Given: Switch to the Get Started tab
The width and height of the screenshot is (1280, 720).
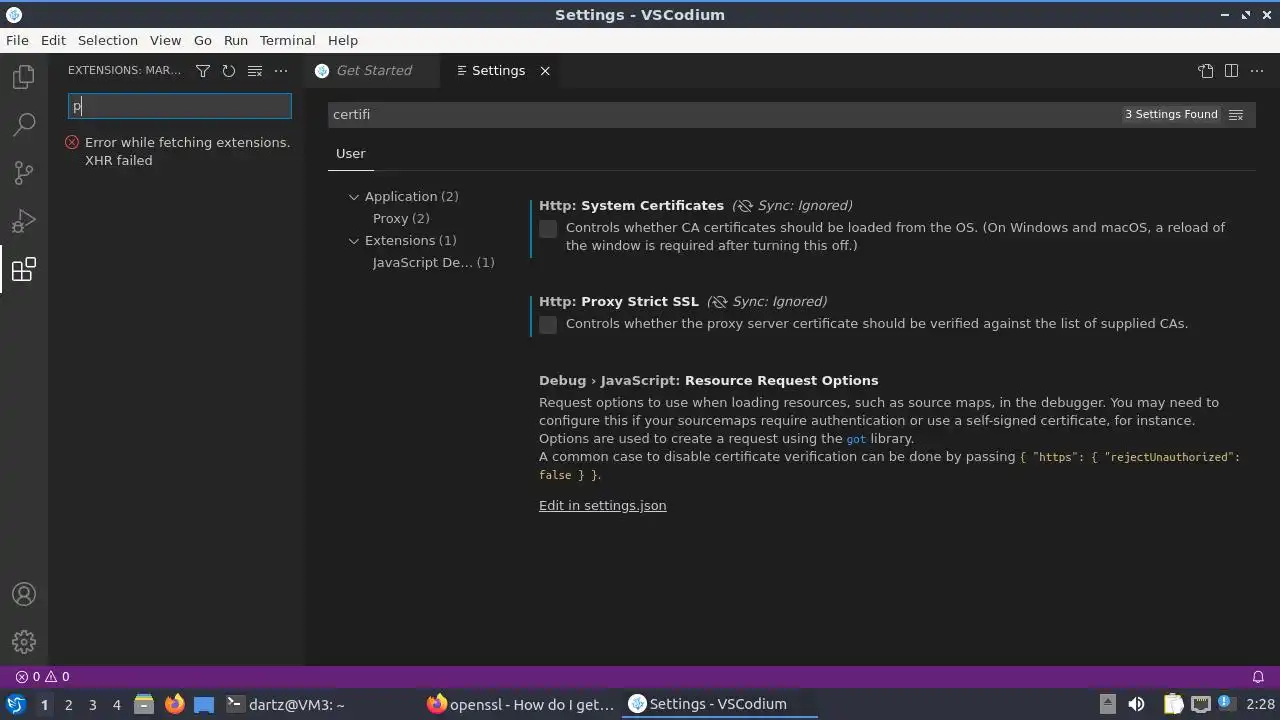Looking at the screenshot, I should pos(374,71).
